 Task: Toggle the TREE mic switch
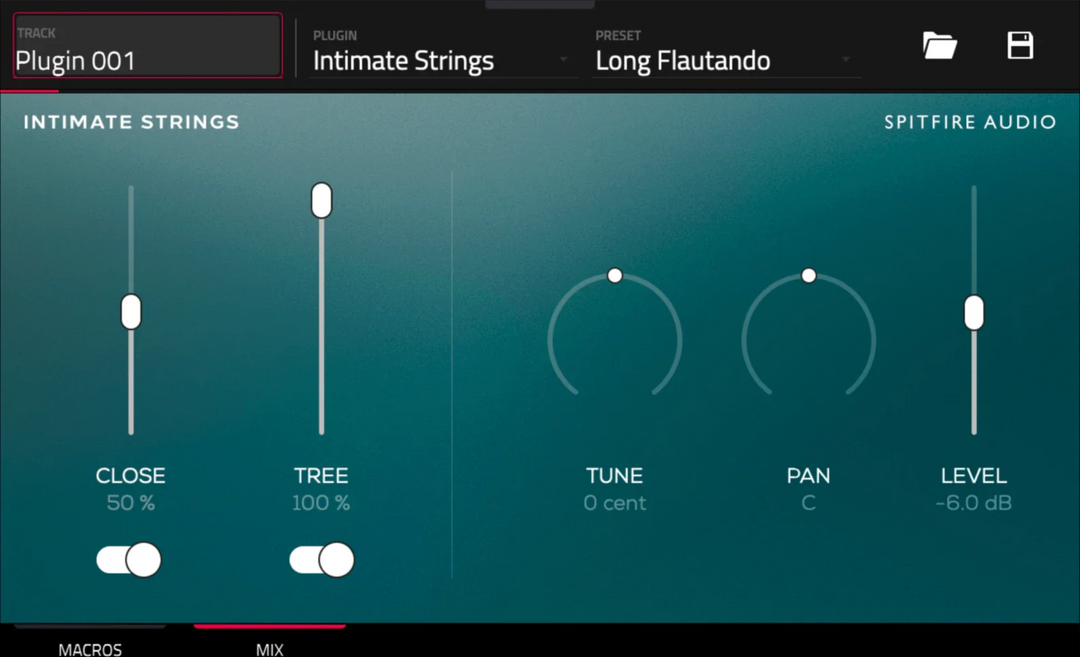click(x=322, y=559)
